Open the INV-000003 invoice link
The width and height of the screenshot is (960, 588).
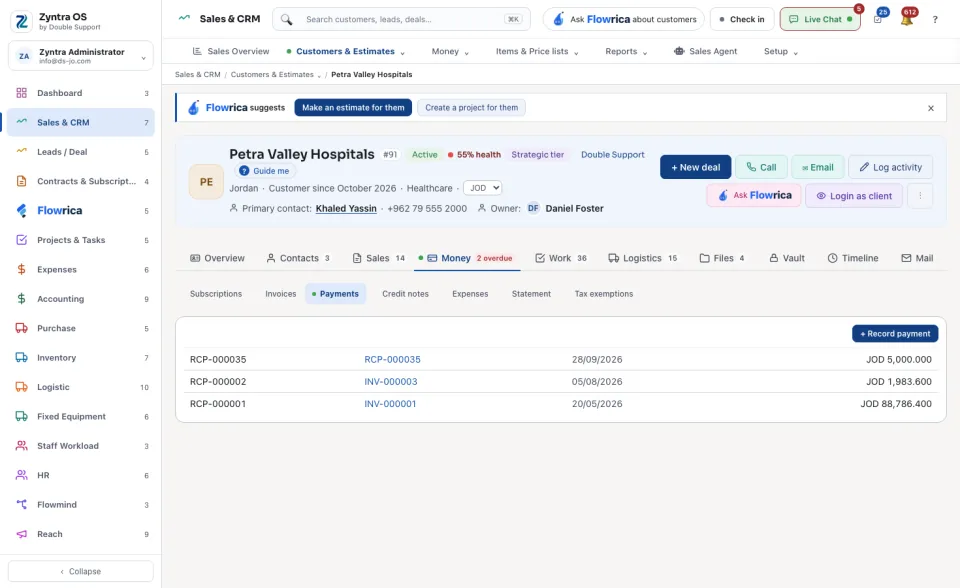(391, 382)
